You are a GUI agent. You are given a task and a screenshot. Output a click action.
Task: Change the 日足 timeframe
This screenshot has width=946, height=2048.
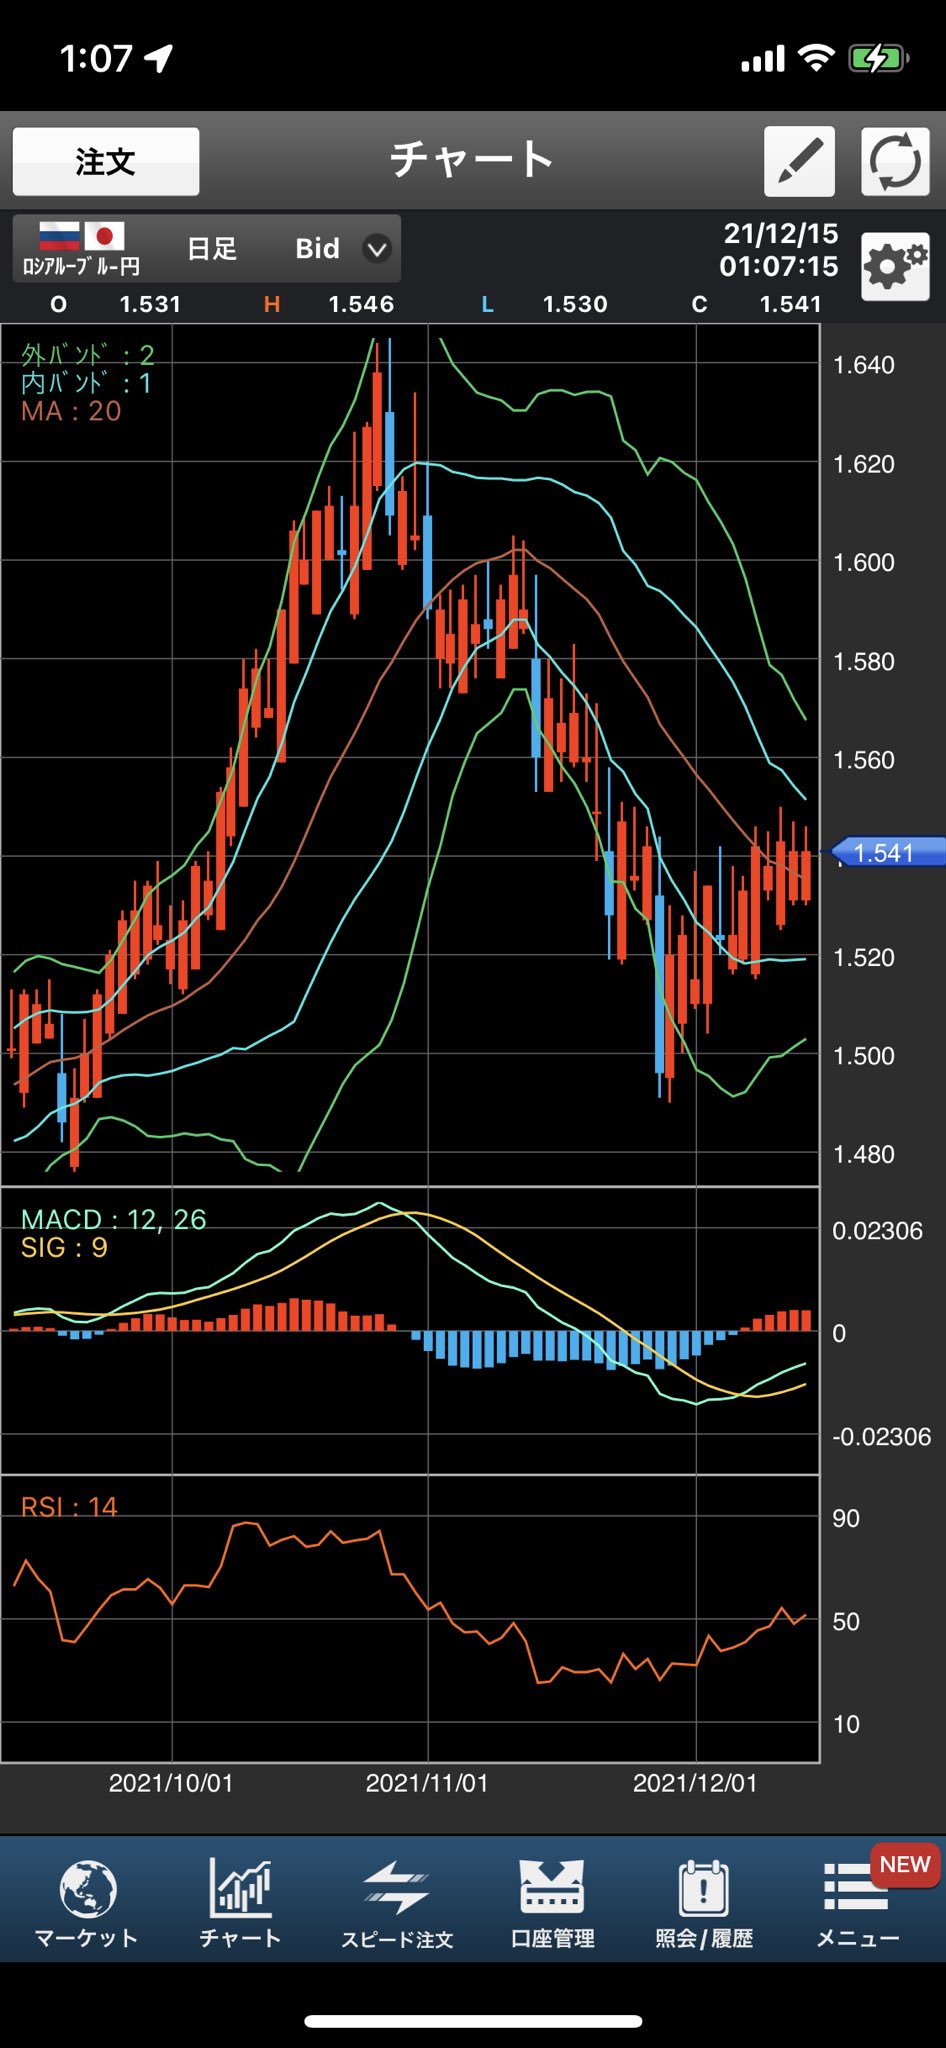point(212,249)
